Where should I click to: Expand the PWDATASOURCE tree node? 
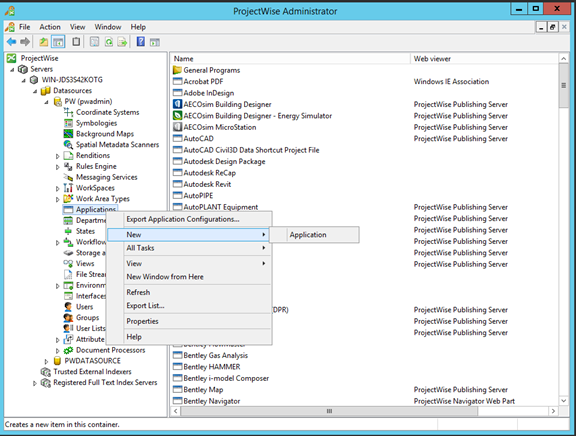[x=46, y=361]
